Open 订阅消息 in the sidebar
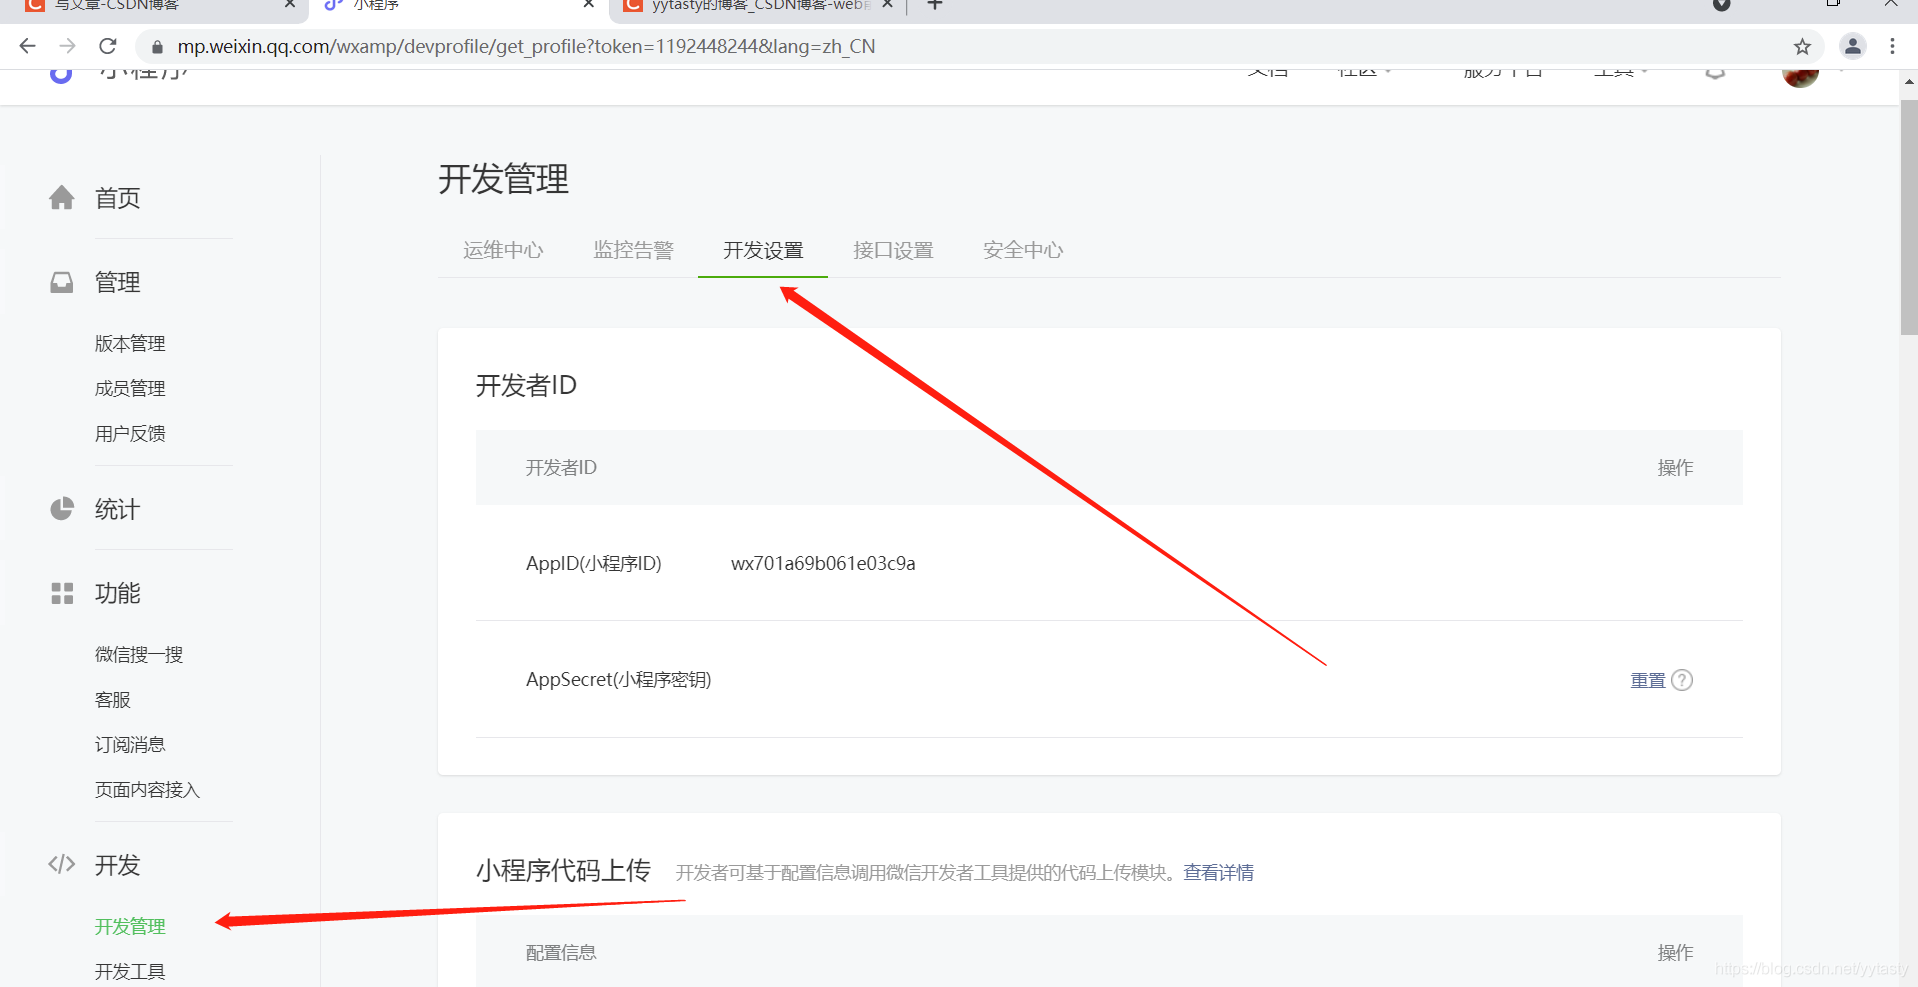 point(130,745)
